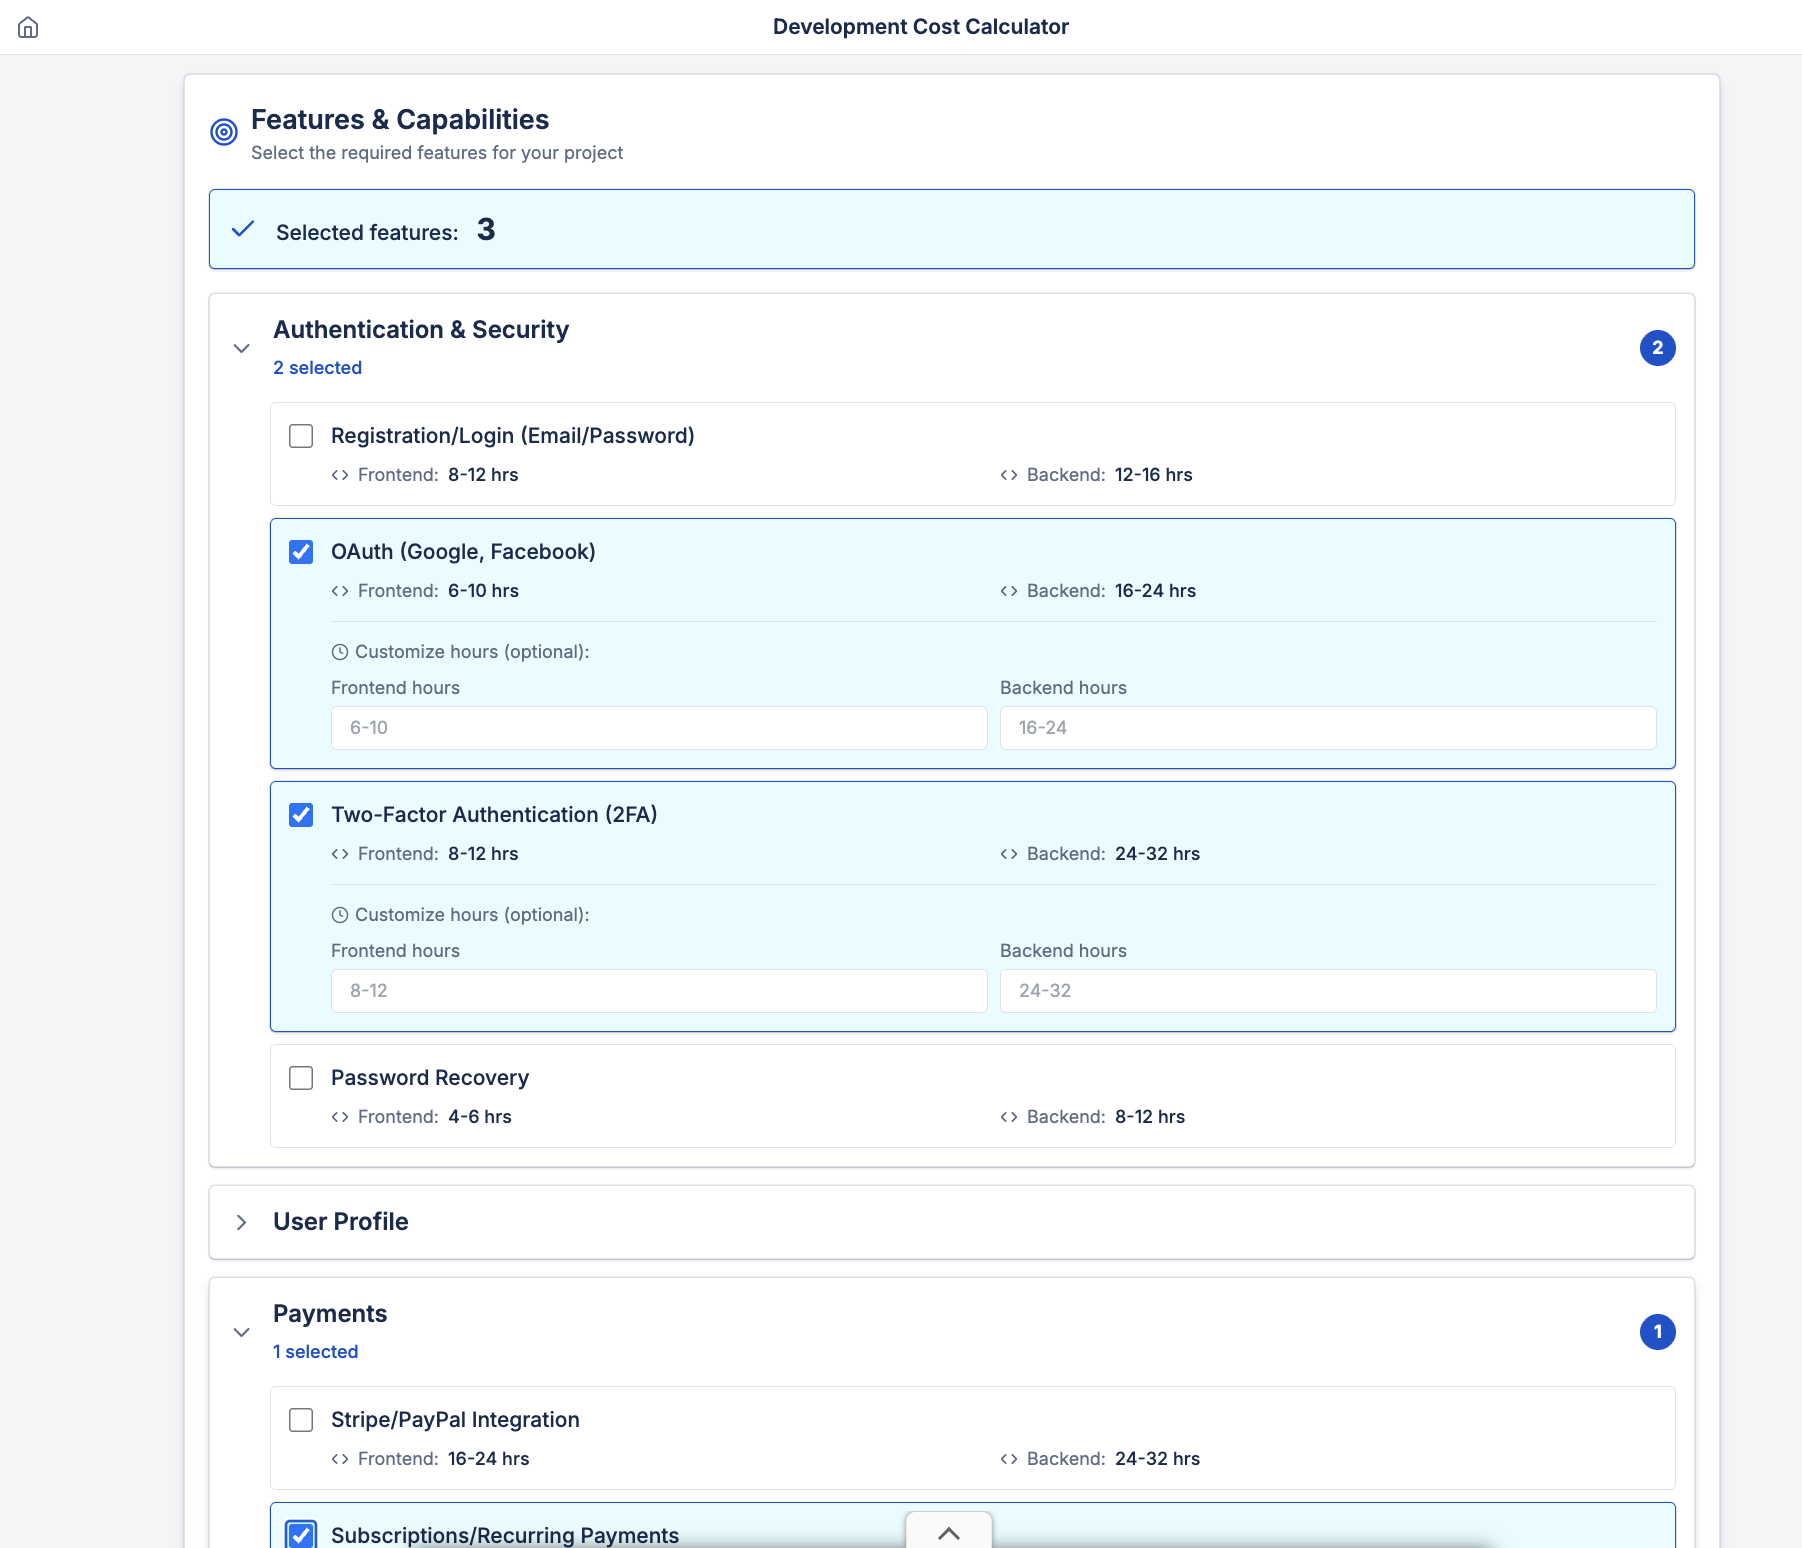Click the Backend hours input for Two-Factor Authentication

[1327, 991]
